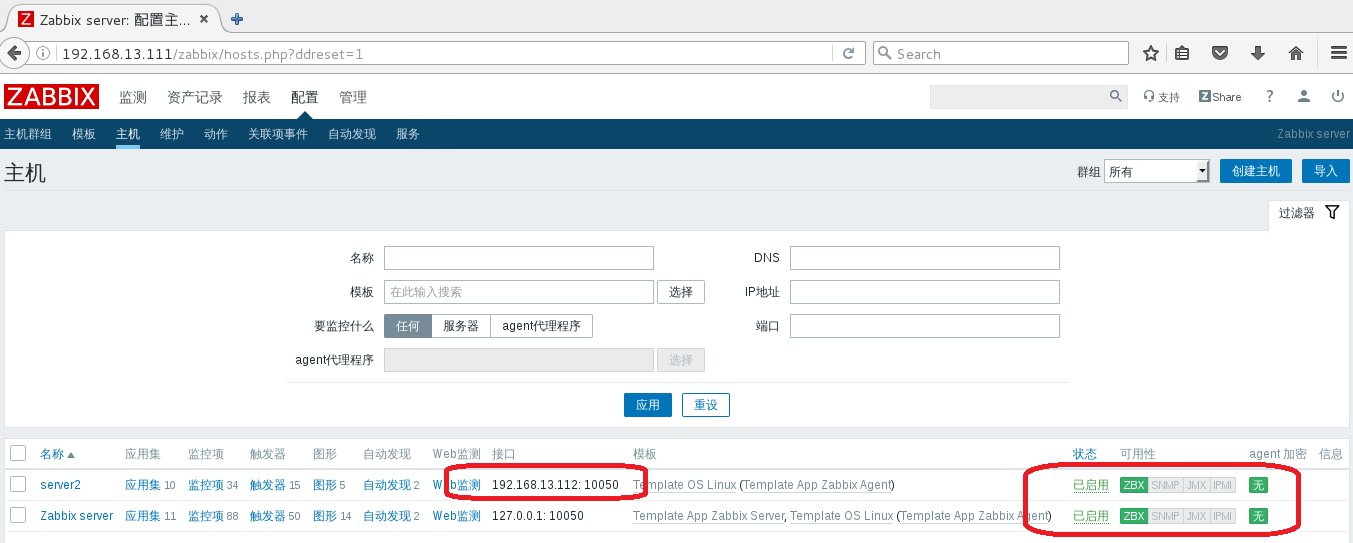Click the browser back arrow button
Viewport: 1353px width, 543px height.
pos(15,53)
